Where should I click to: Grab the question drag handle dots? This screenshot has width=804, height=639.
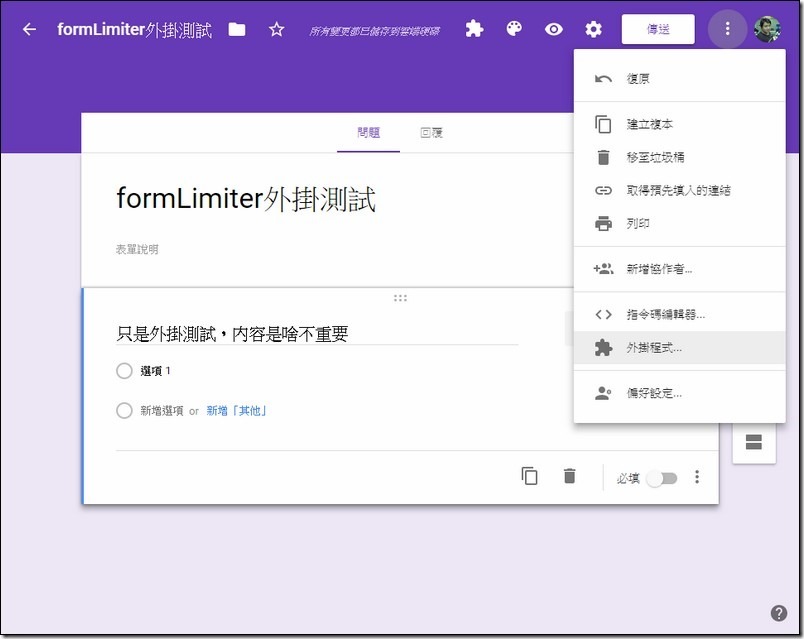(x=400, y=298)
